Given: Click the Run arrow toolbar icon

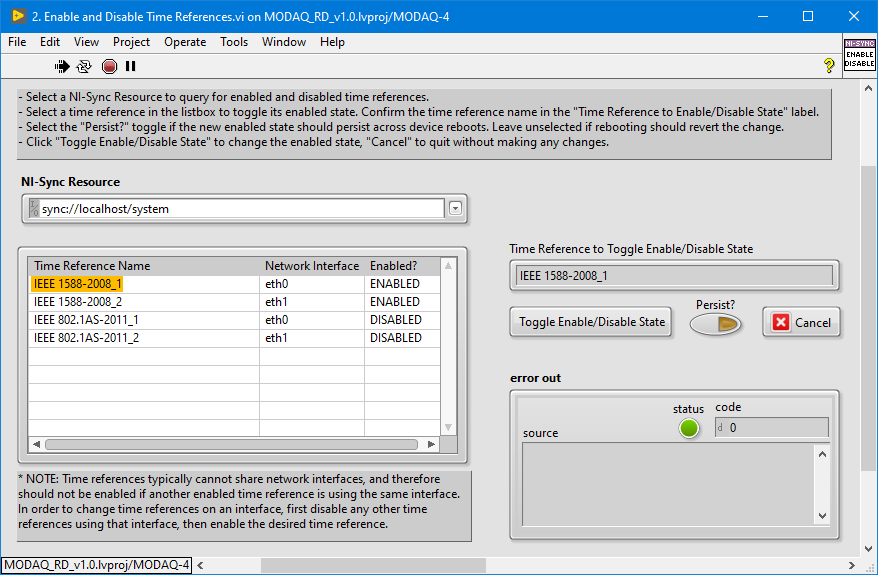Looking at the screenshot, I should 62,67.
